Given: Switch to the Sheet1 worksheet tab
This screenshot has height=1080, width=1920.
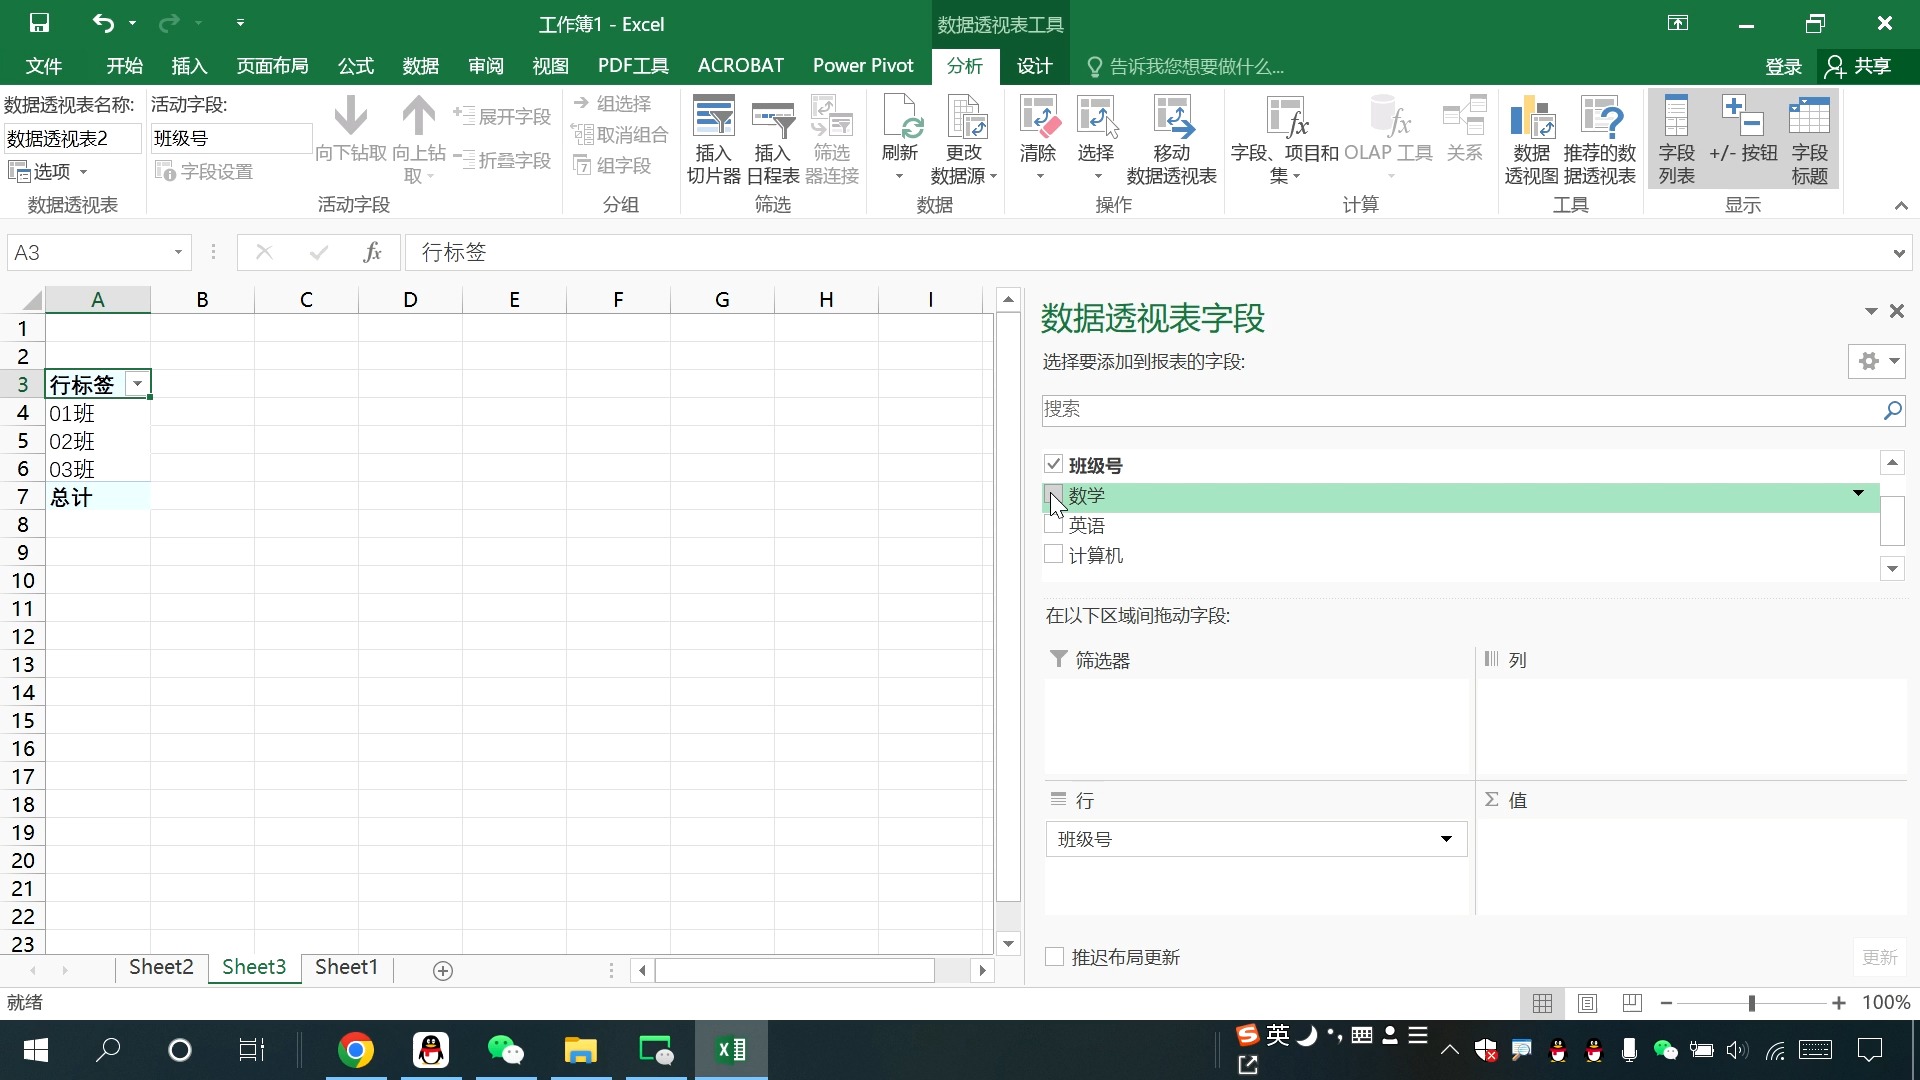Looking at the screenshot, I should click(x=345, y=967).
